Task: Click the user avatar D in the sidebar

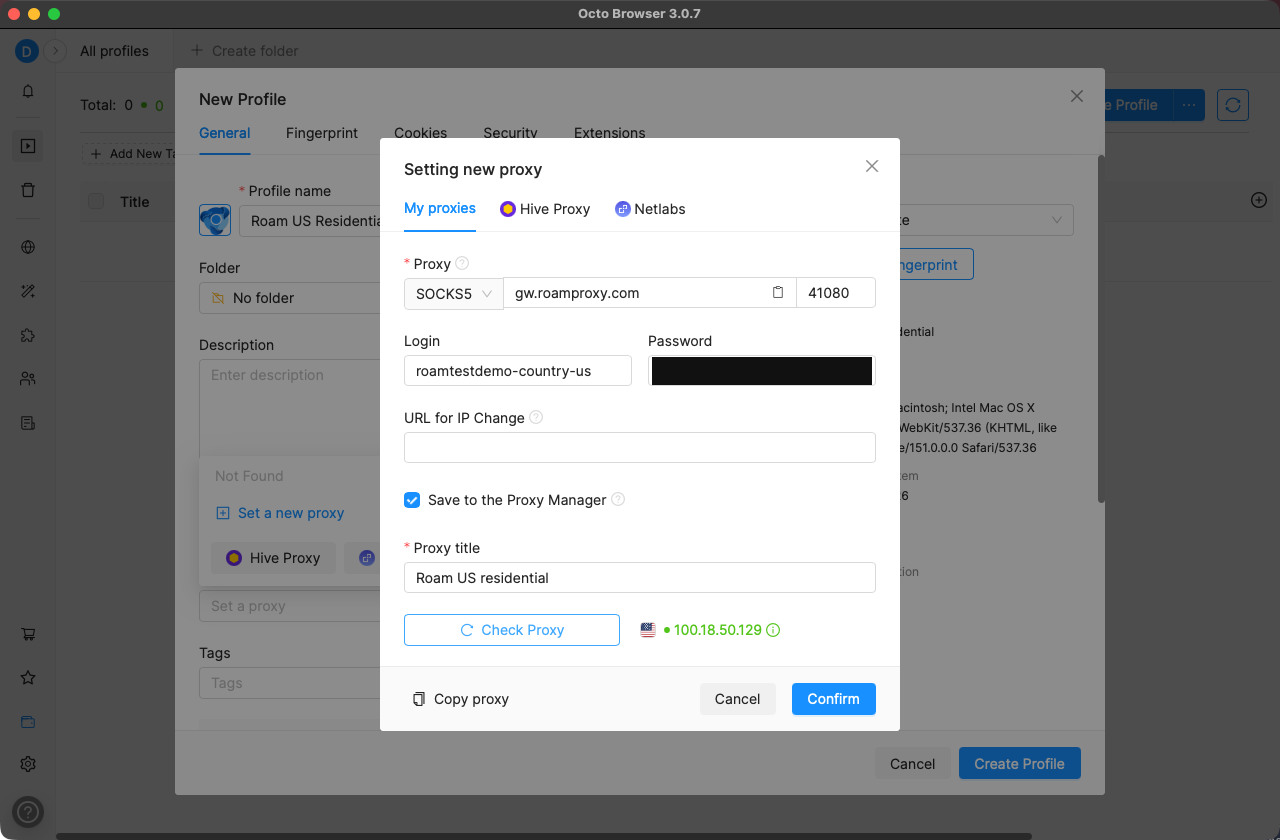Action: click(26, 51)
